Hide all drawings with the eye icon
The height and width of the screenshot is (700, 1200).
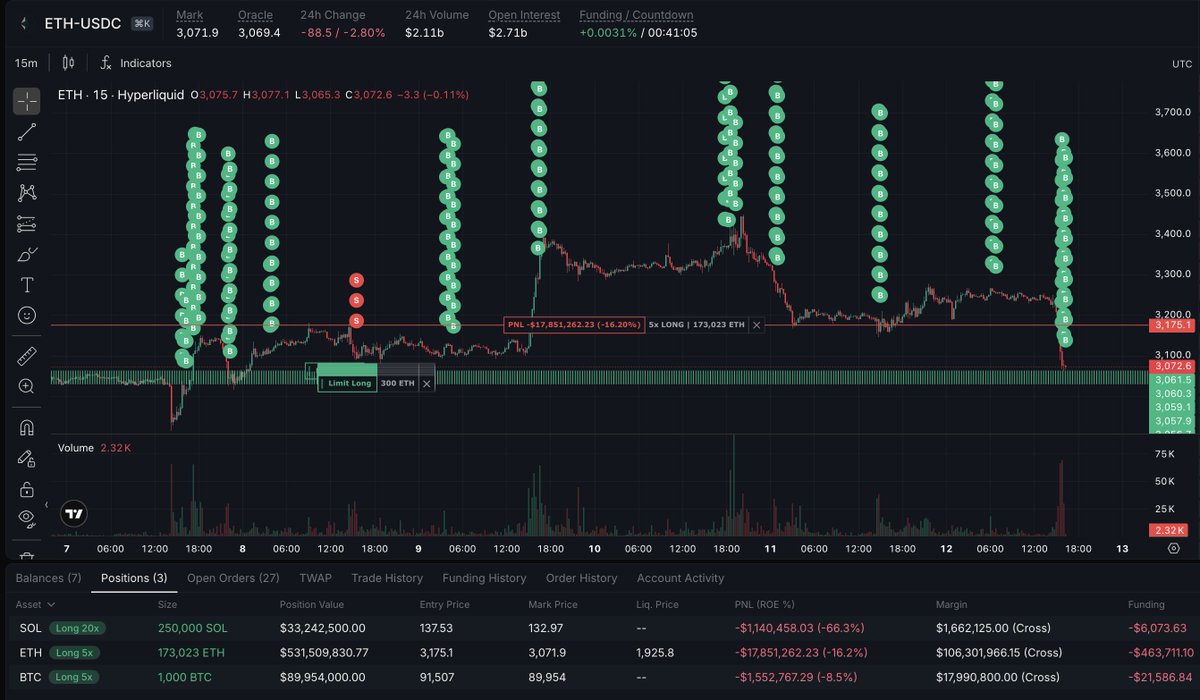pyautogui.click(x=27, y=517)
